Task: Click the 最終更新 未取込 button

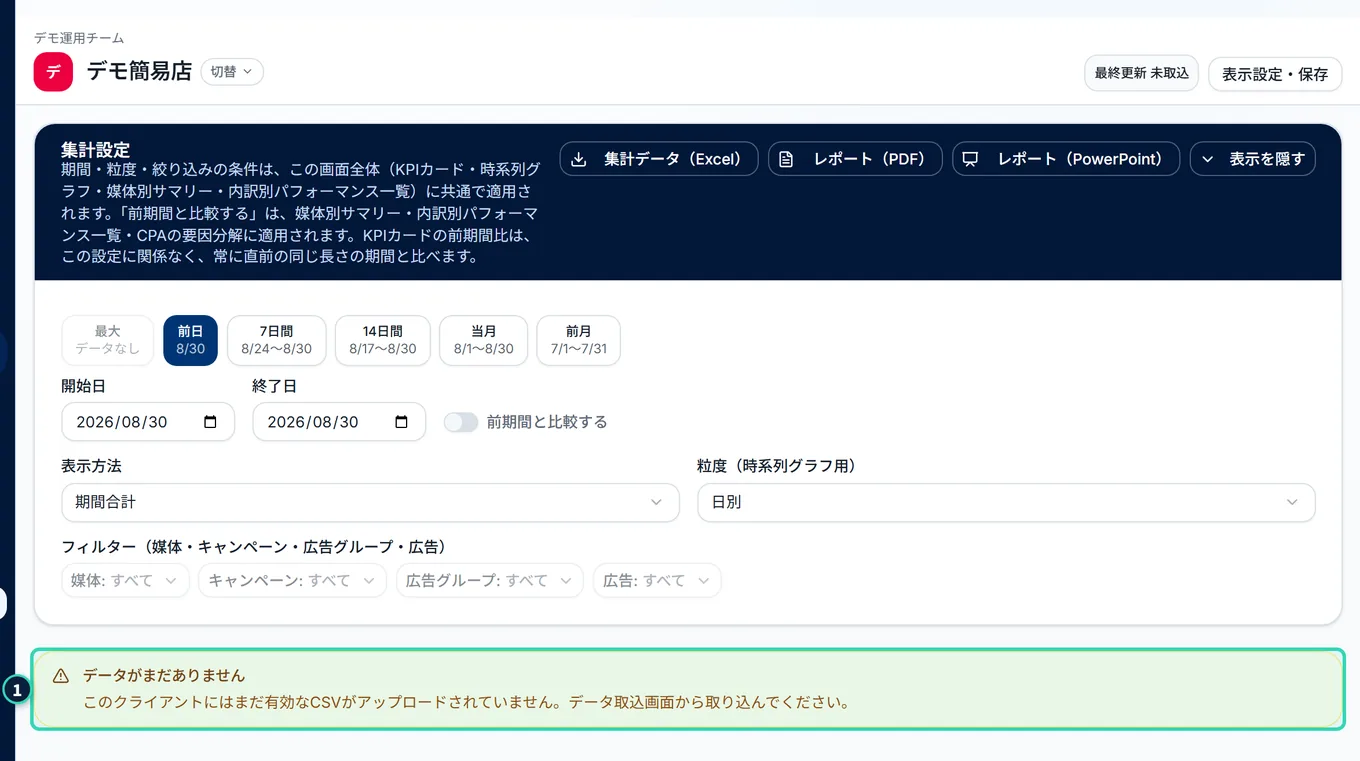Action: pyautogui.click(x=1141, y=73)
